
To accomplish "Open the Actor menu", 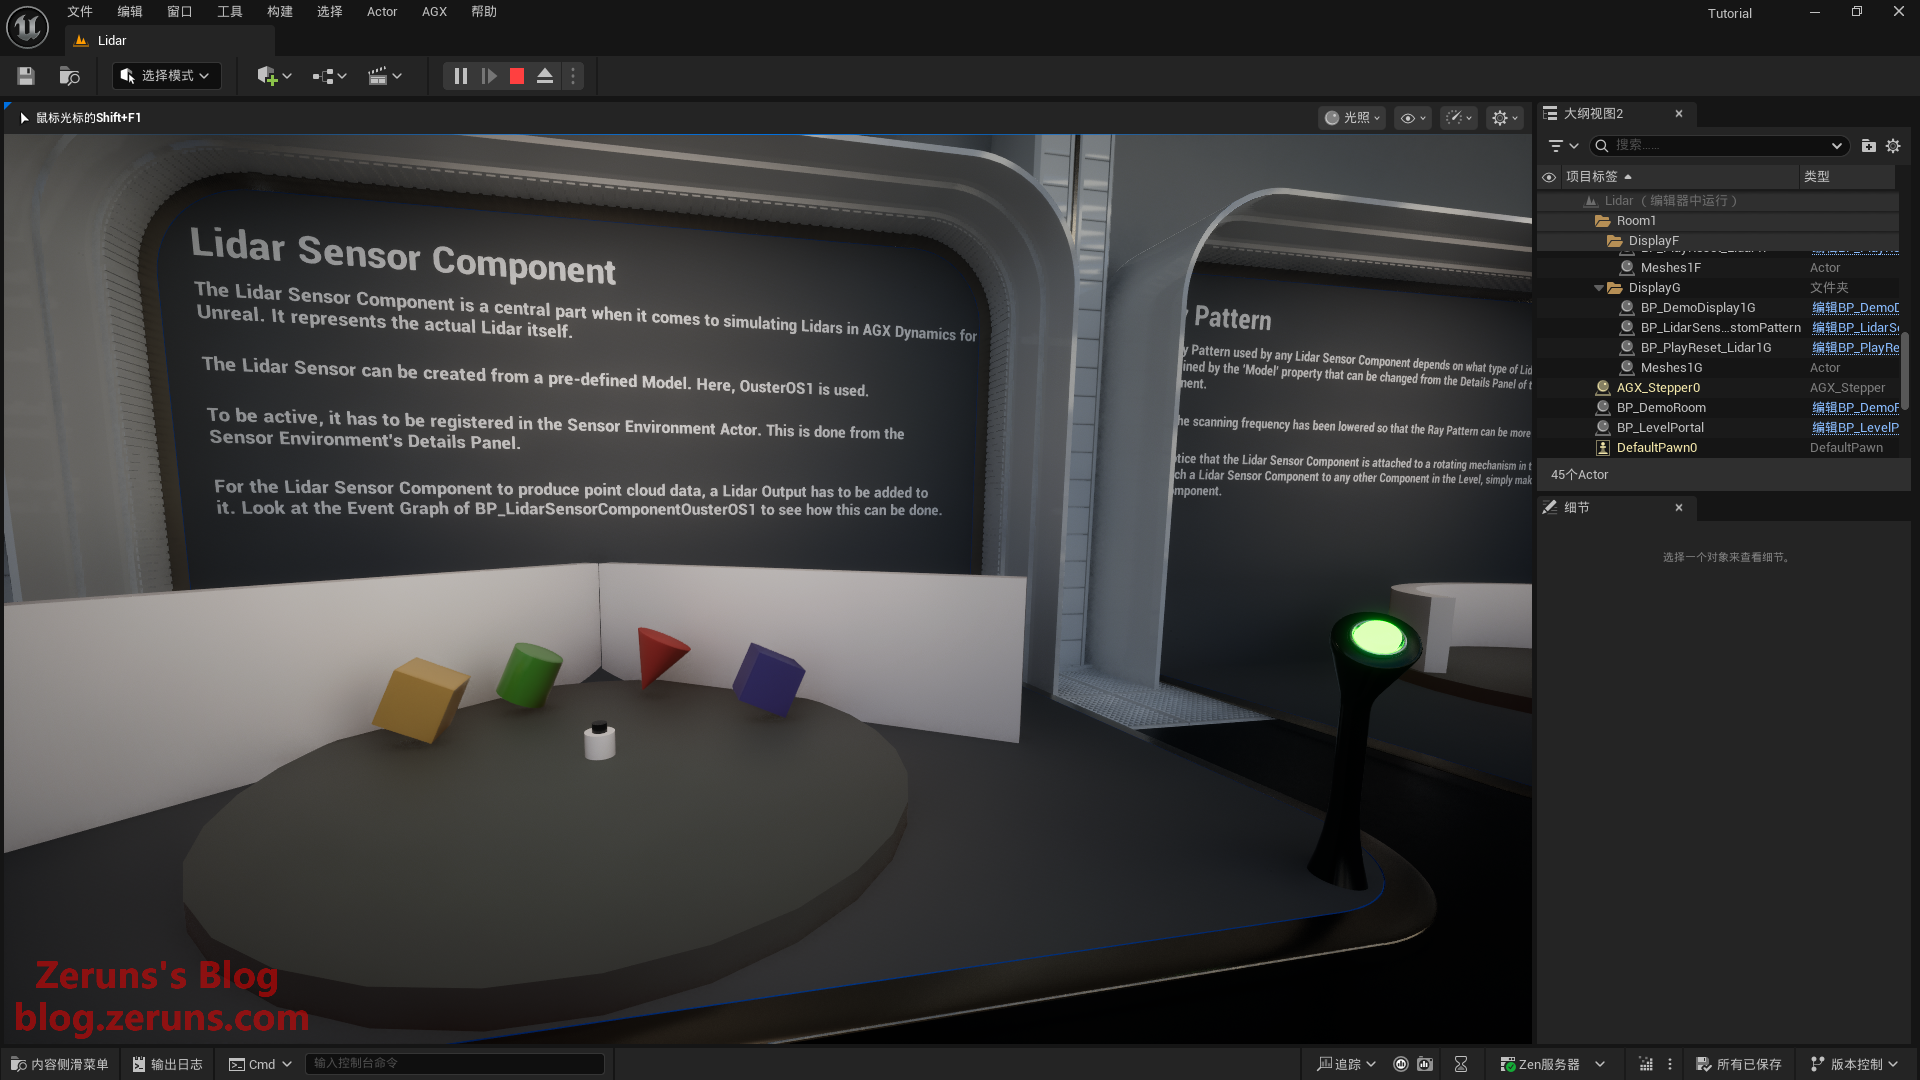I will point(381,12).
